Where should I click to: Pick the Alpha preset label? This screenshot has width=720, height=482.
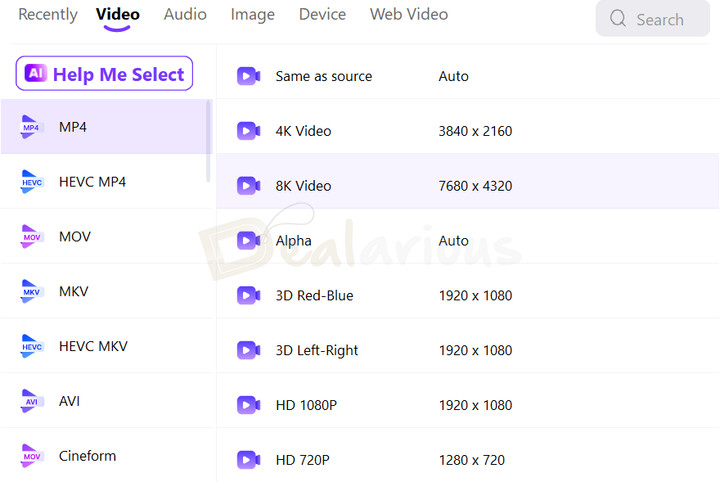tap(293, 241)
